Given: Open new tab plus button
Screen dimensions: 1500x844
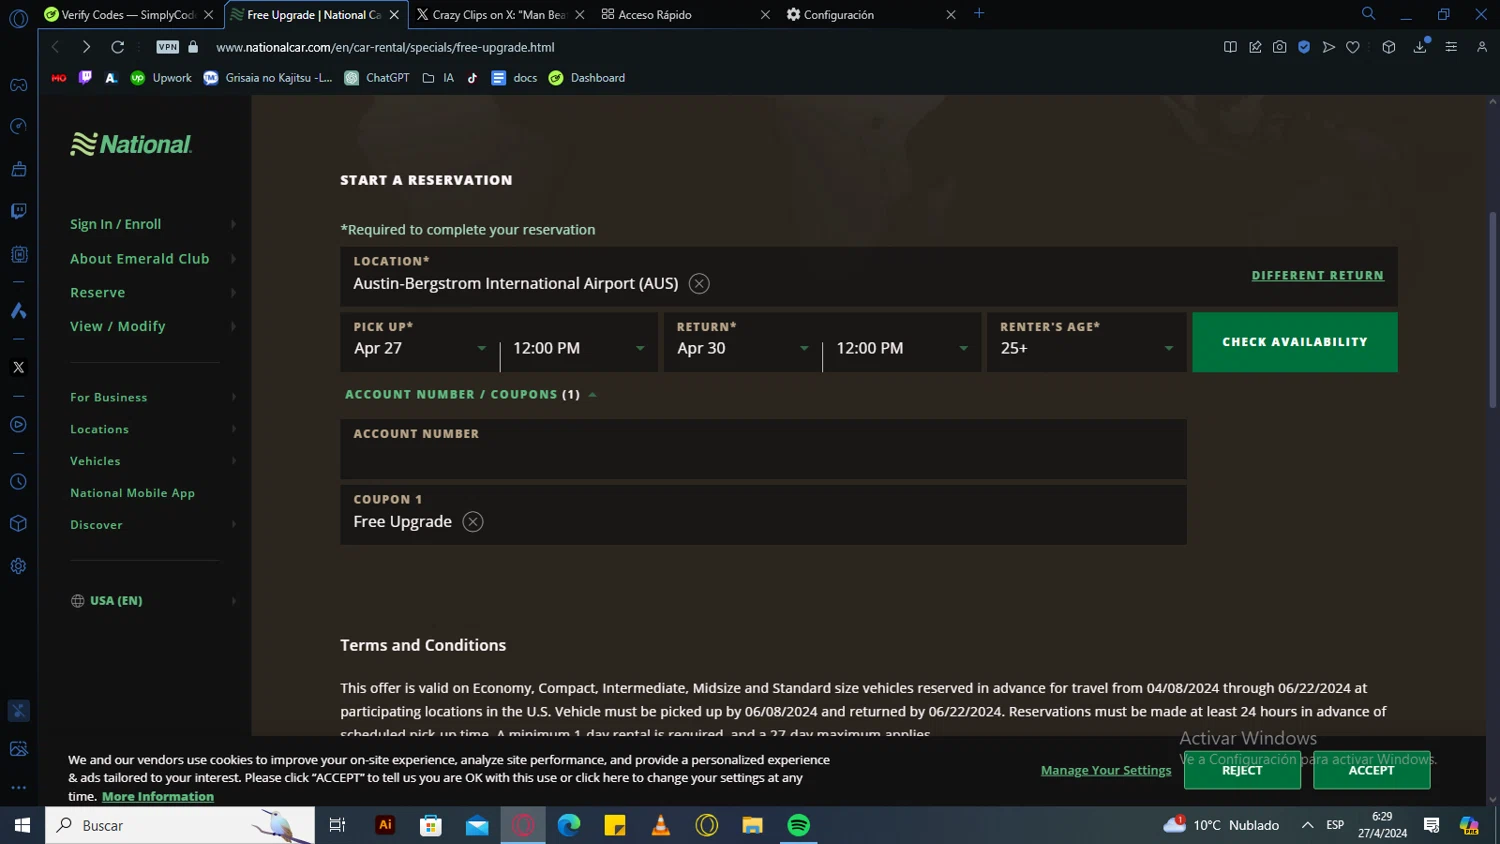Looking at the screenshot, I should (979, 14).
